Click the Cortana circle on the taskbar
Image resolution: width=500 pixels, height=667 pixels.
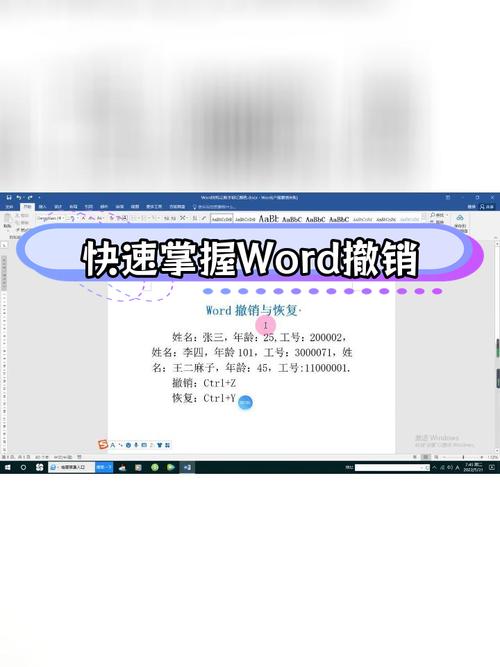(x=23, y=467)
